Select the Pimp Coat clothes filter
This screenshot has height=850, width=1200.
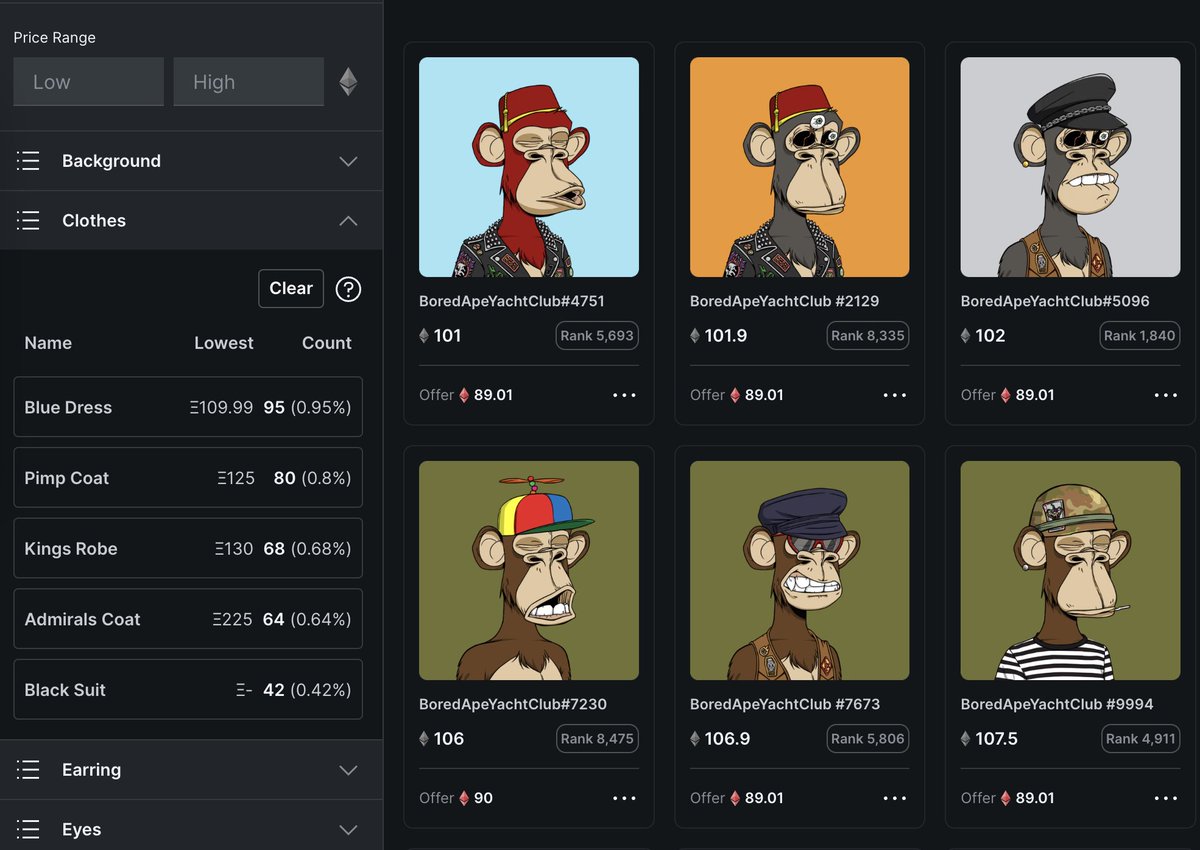click(x=188, y=478)
